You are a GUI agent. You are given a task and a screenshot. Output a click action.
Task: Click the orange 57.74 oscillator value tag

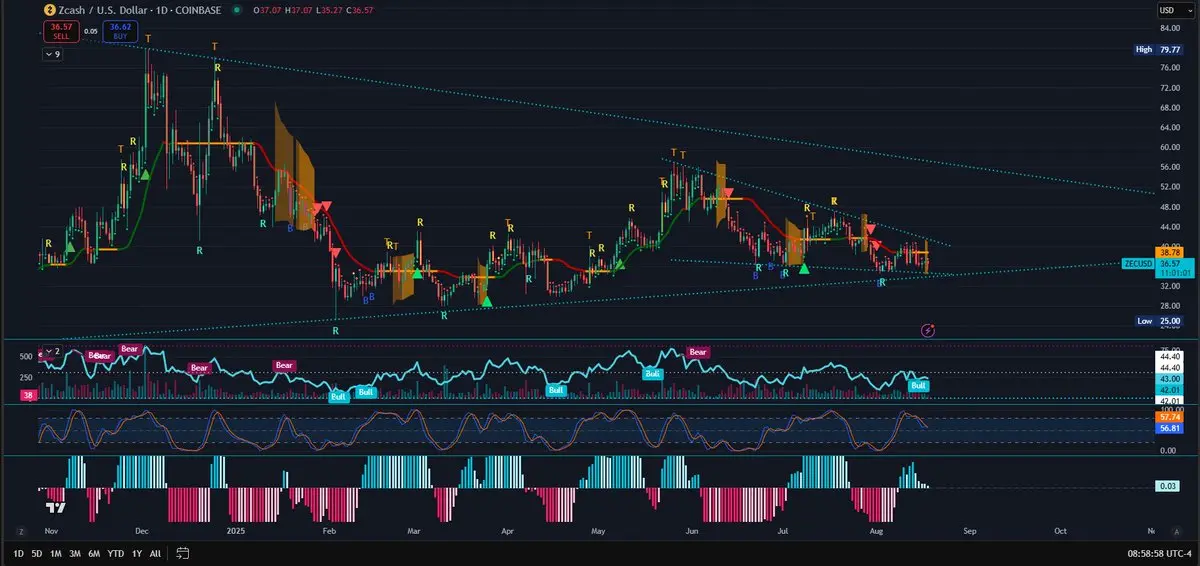coord(1169,416)
